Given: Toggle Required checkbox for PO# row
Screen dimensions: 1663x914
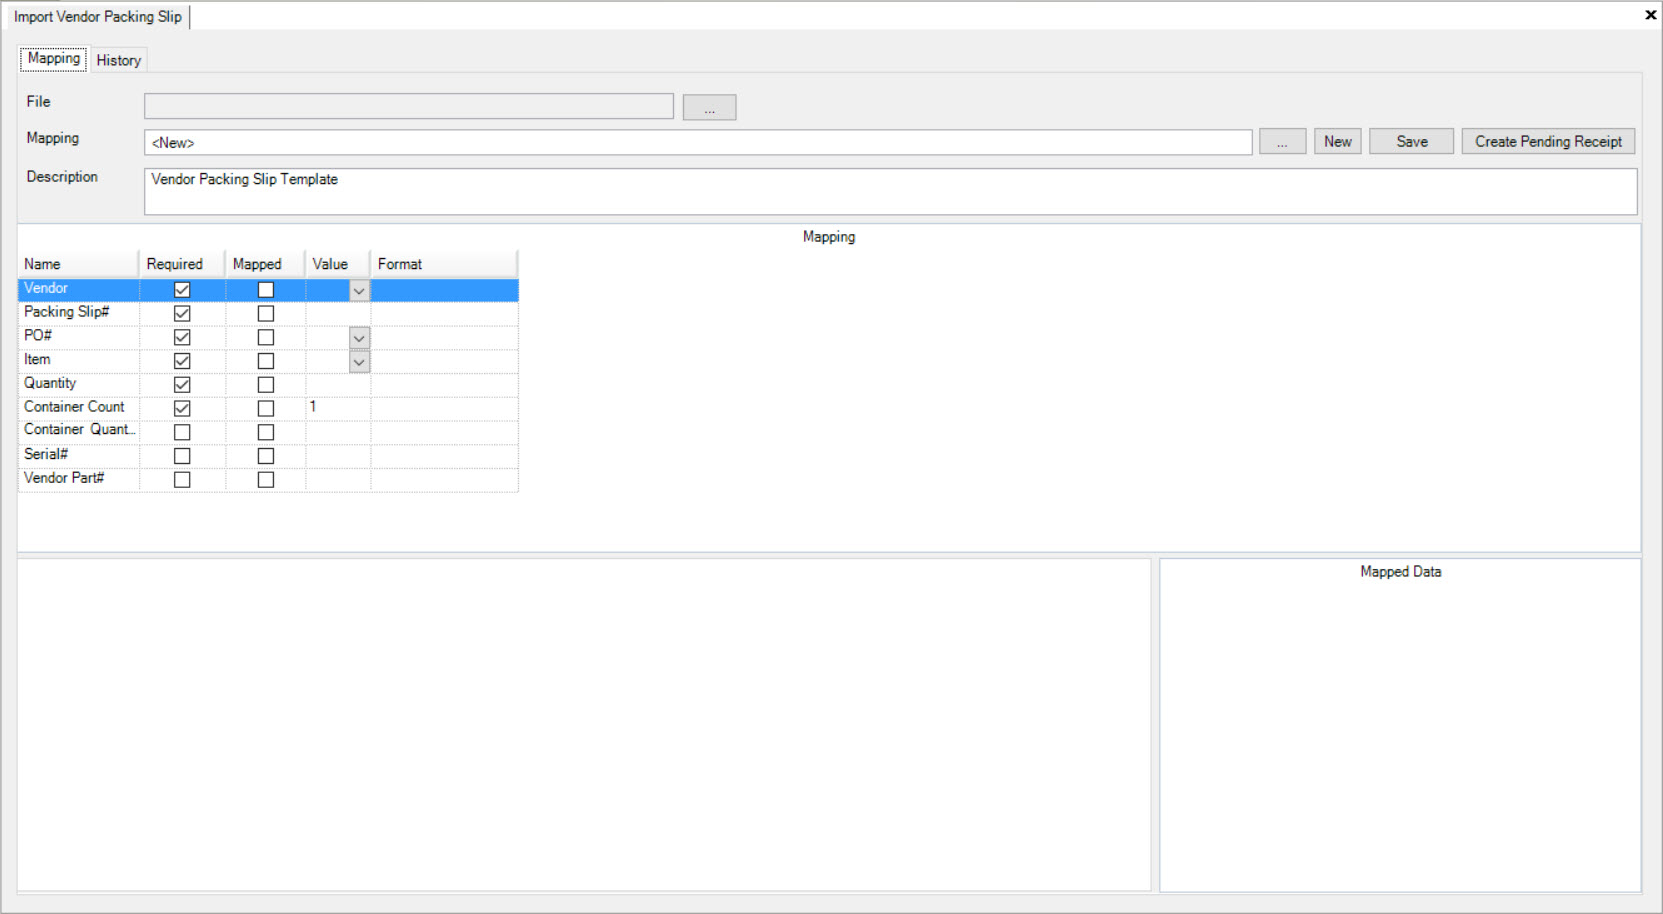Looking at the screenshot, I should tap(182, 337).
